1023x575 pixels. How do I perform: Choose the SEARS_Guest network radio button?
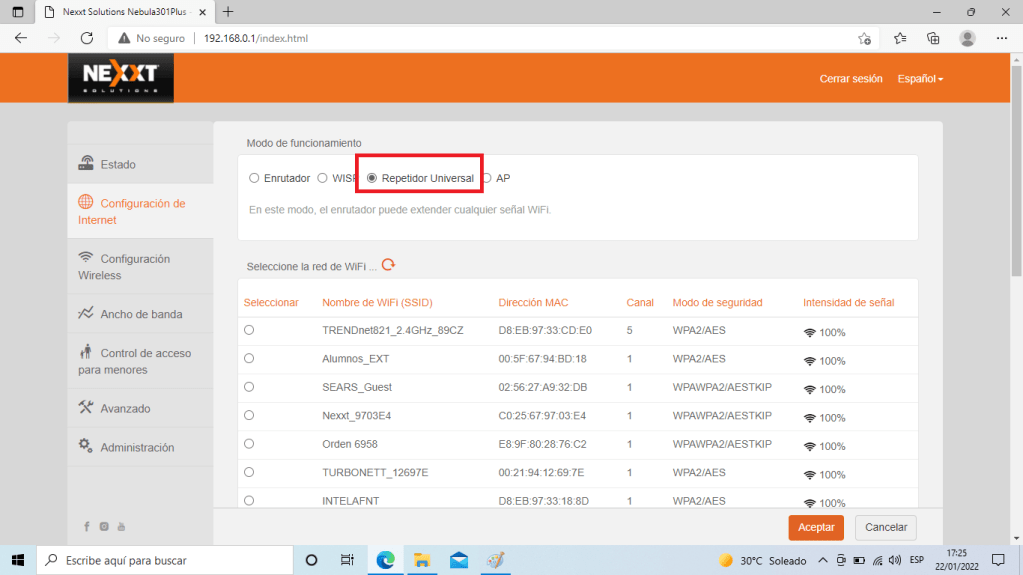(x=249, y=386)
